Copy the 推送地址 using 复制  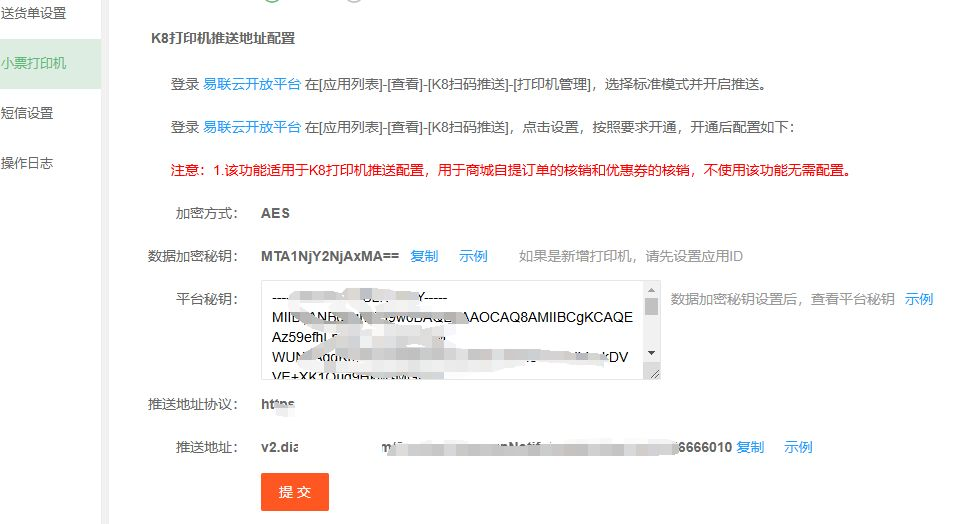tap(750, 447)
